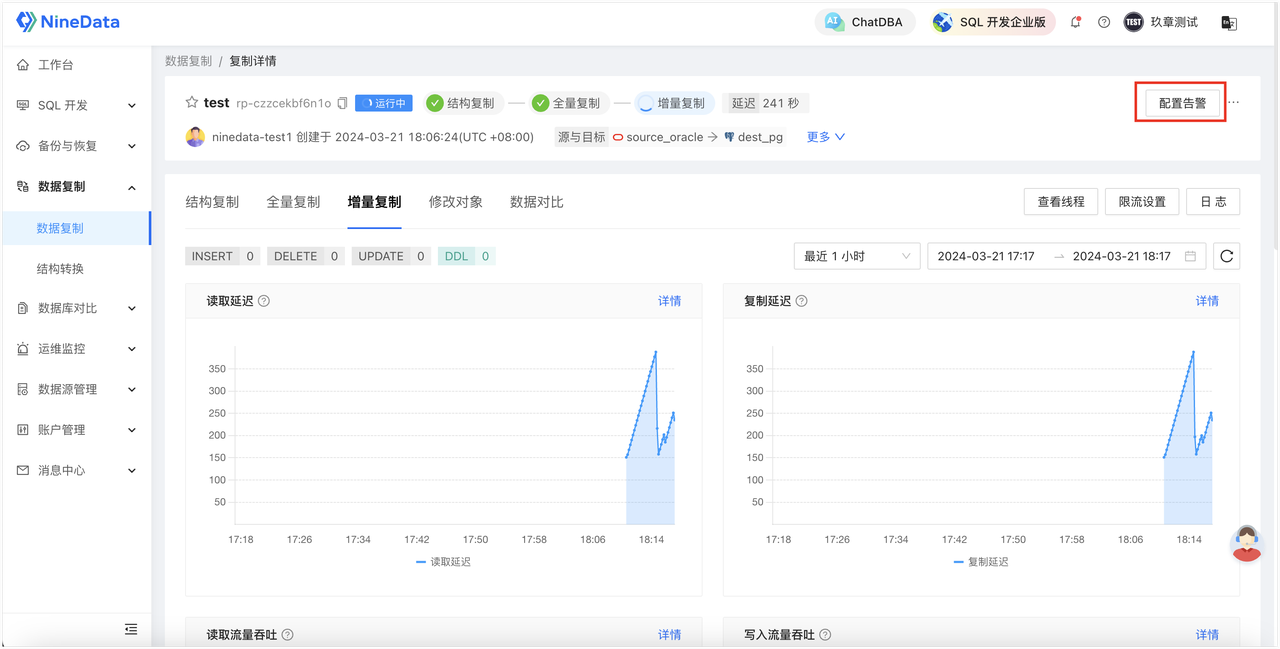1280x649 pixels.
Task: Open the help question-mark icon
Action: (x=1103, y=21)
